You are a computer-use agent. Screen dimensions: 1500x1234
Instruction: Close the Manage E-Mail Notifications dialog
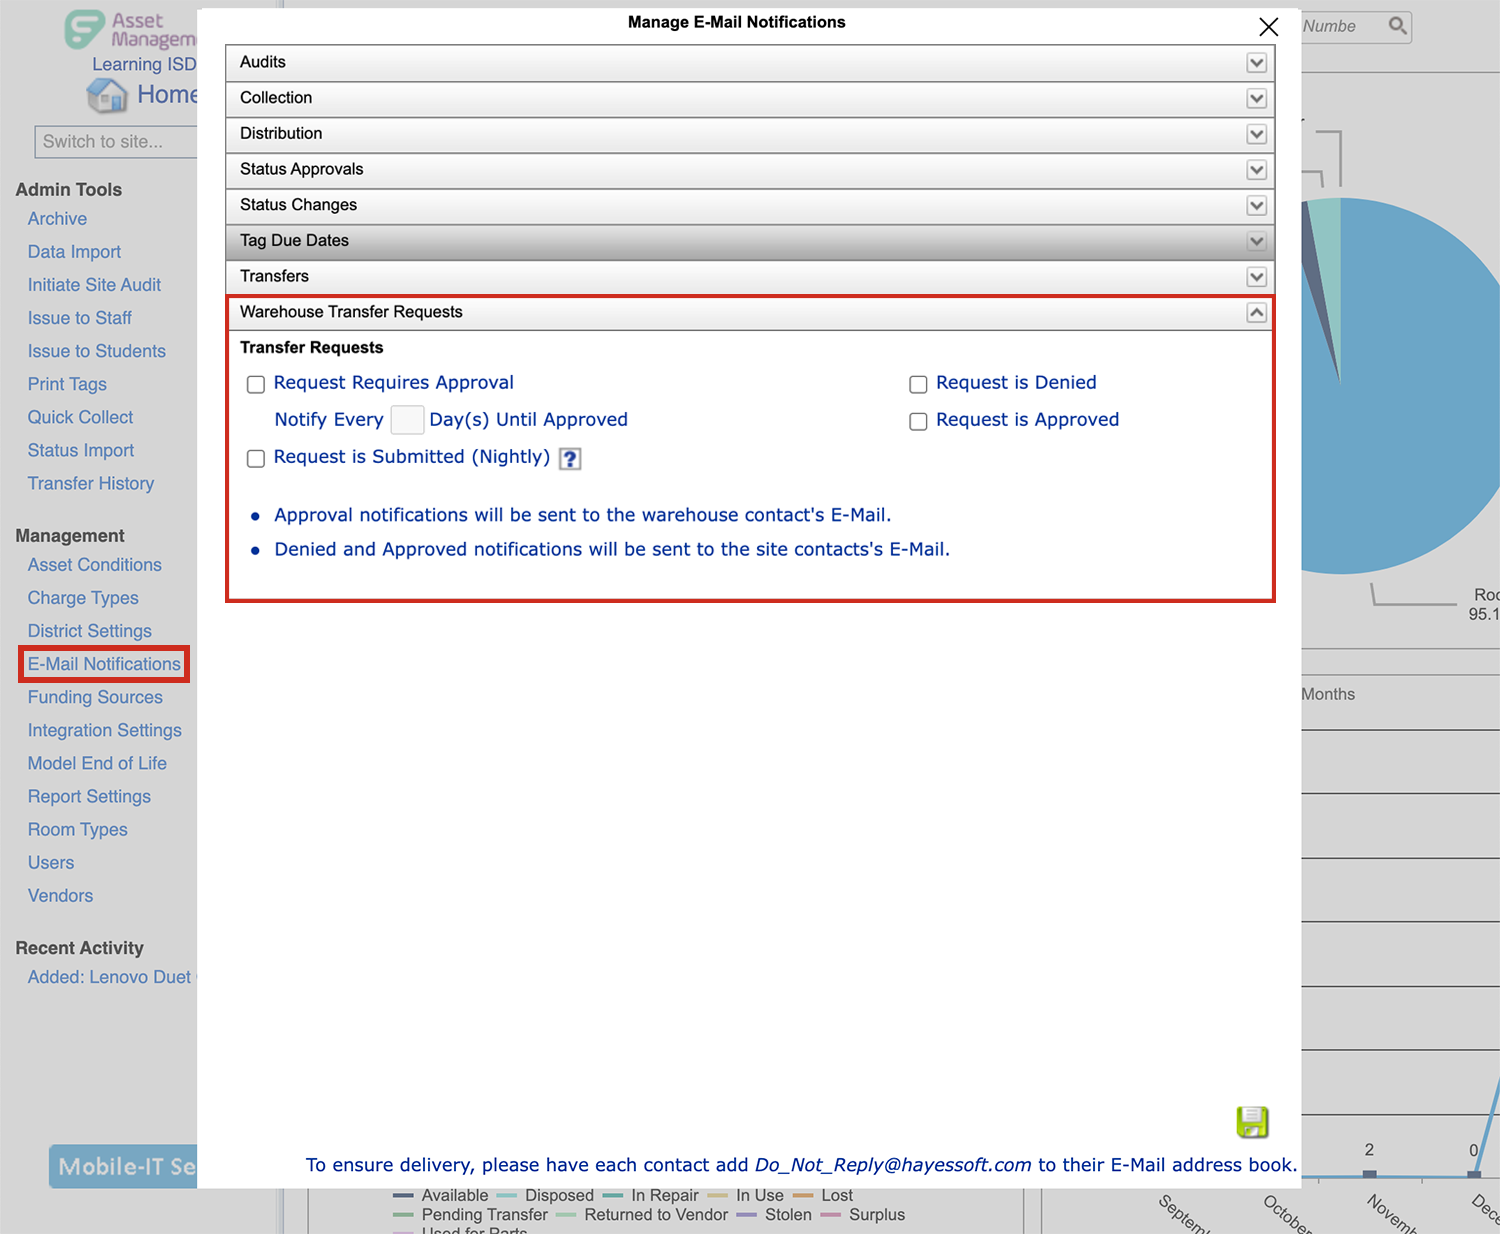pos(1268,27)
